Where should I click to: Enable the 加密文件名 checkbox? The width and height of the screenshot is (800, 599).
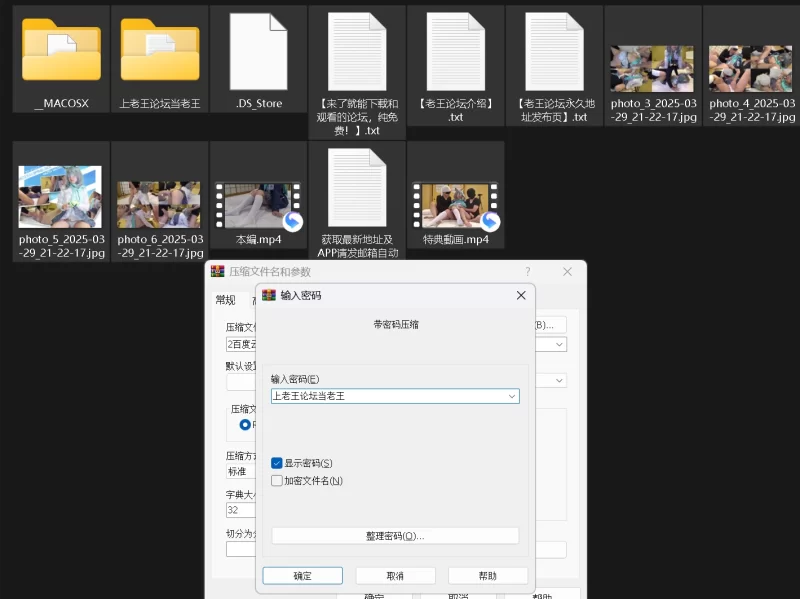click(277, 480)
